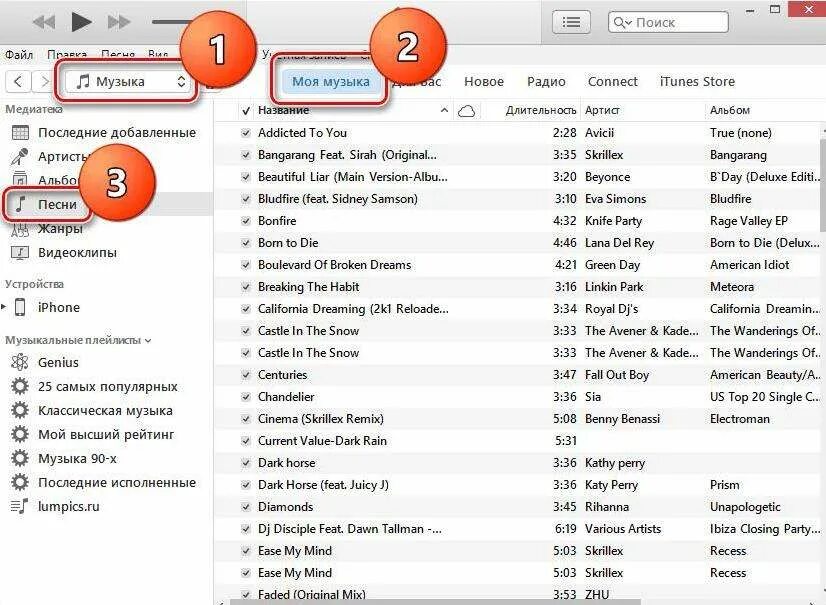The height and width of the screenshot is (605, 826).
Task: Open the Видеоклипы library view
Action: click(x=77, y=252)
